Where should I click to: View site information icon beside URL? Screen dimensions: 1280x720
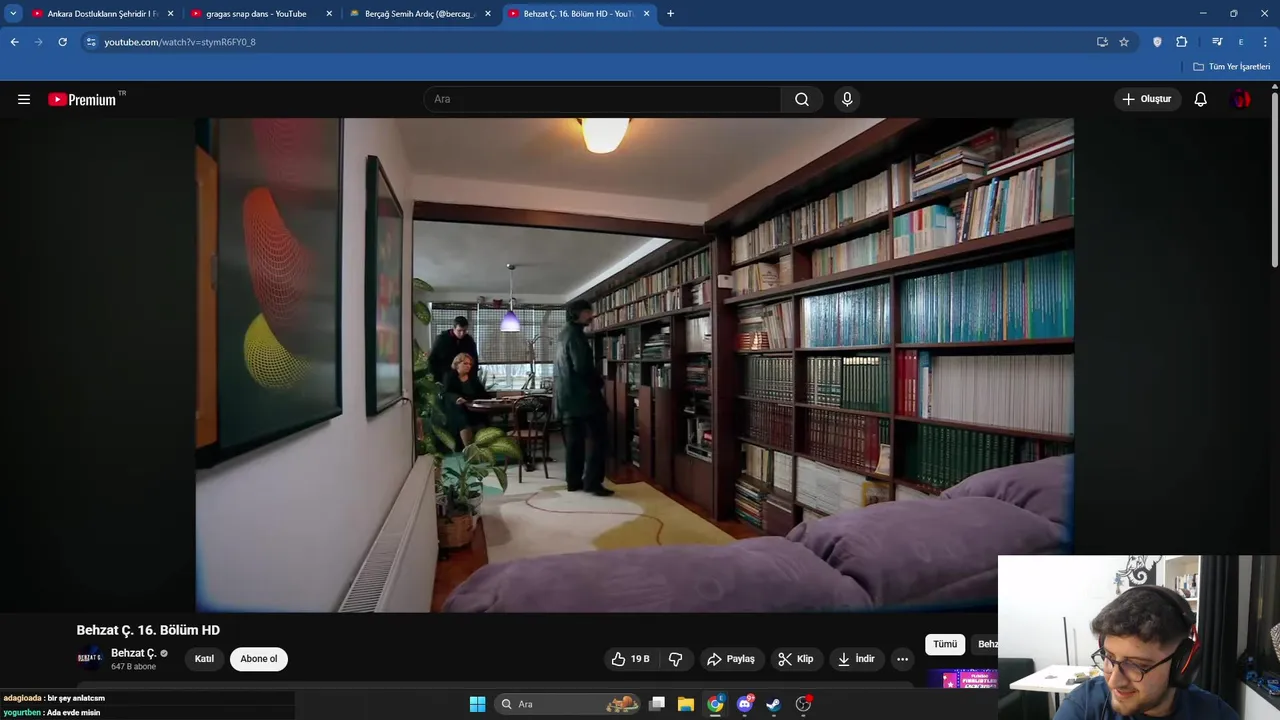[x=91, y=42]
